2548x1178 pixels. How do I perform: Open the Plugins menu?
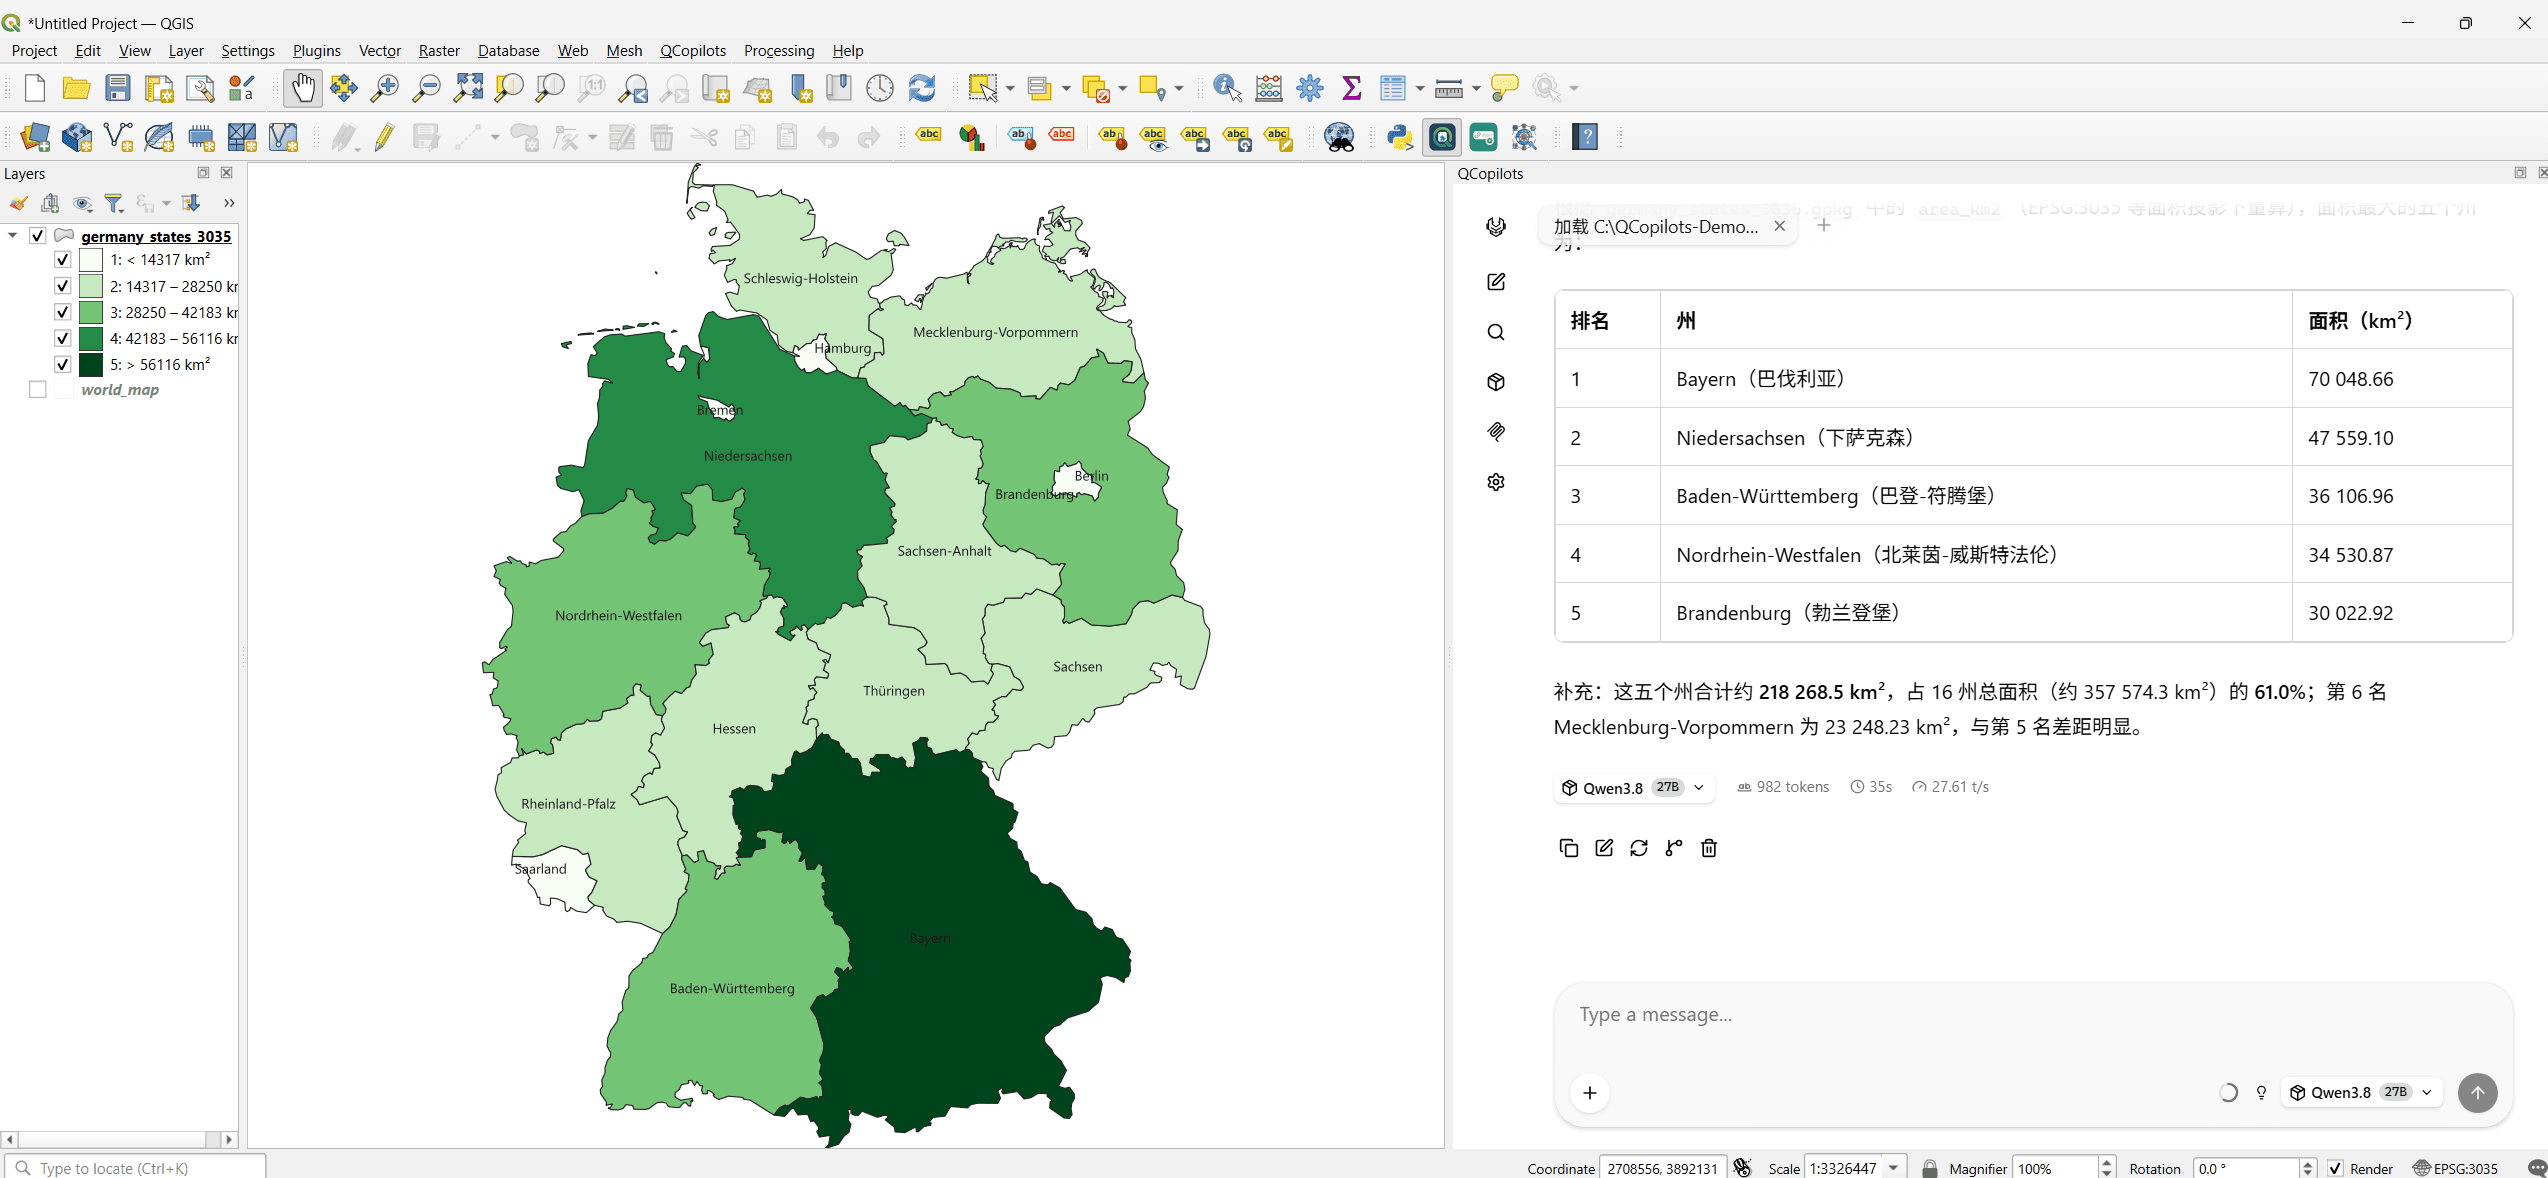point(317,51)
